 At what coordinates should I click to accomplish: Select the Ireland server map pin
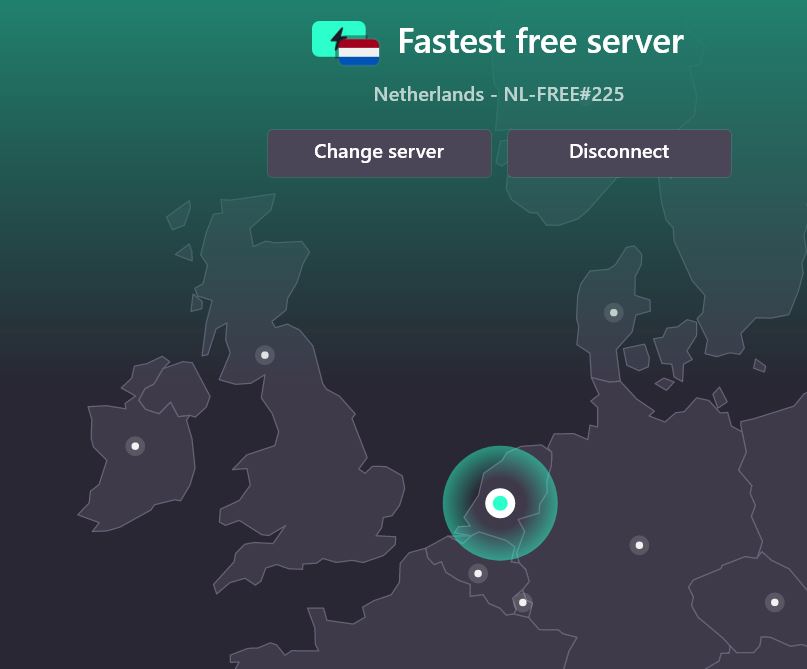[x=135, y=446]
